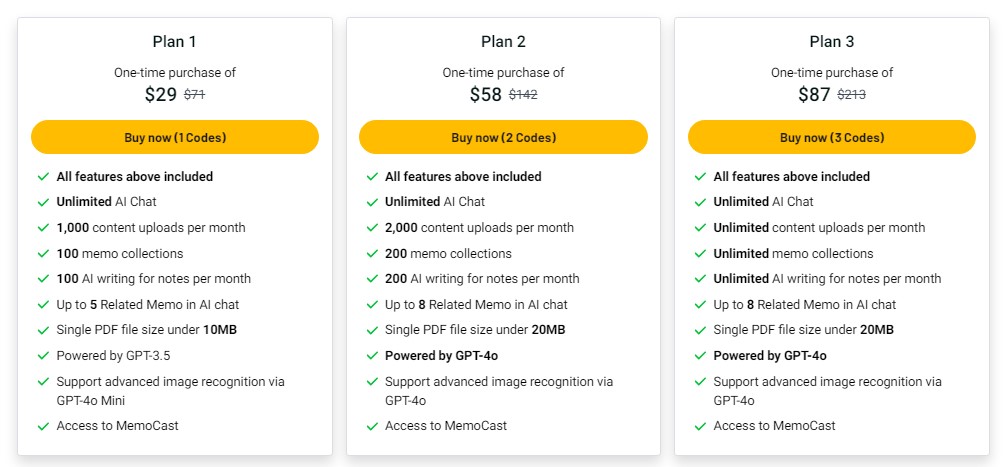Click checkmark next to 200 memo collections
This screenshot has height=467, width=1005.
coord(371,254)
